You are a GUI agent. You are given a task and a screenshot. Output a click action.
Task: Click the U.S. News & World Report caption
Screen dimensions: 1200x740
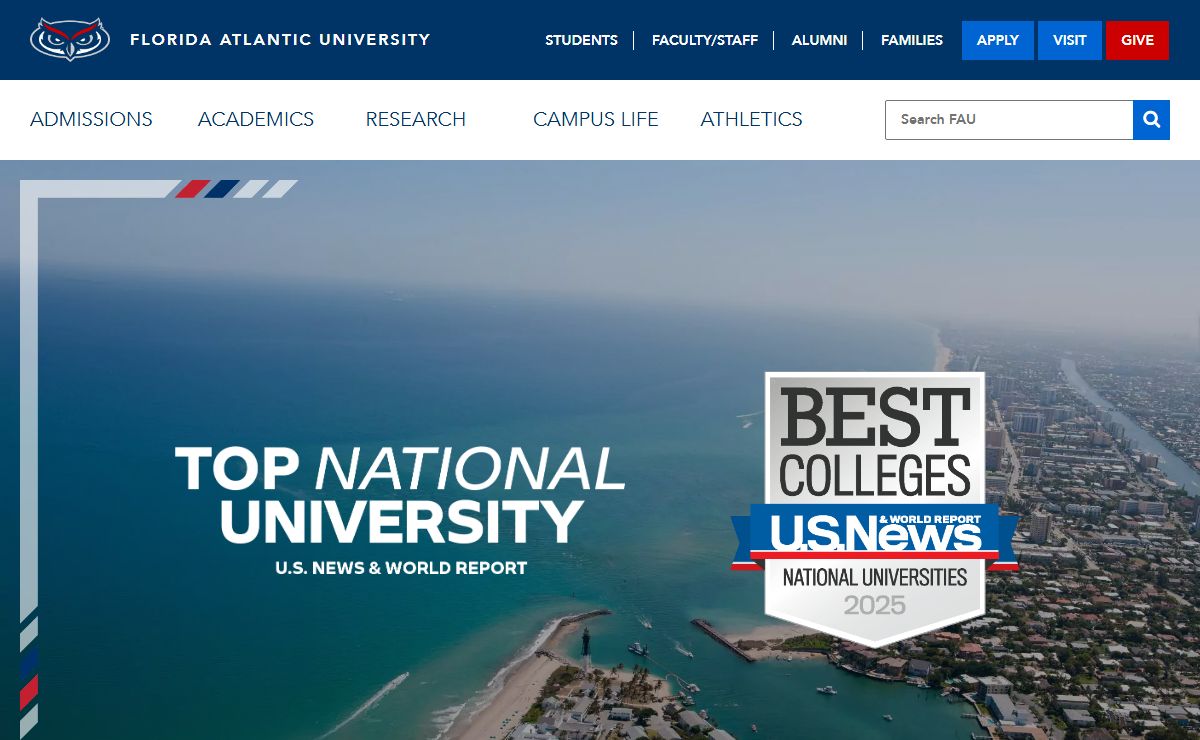click(x=401, y=568)
